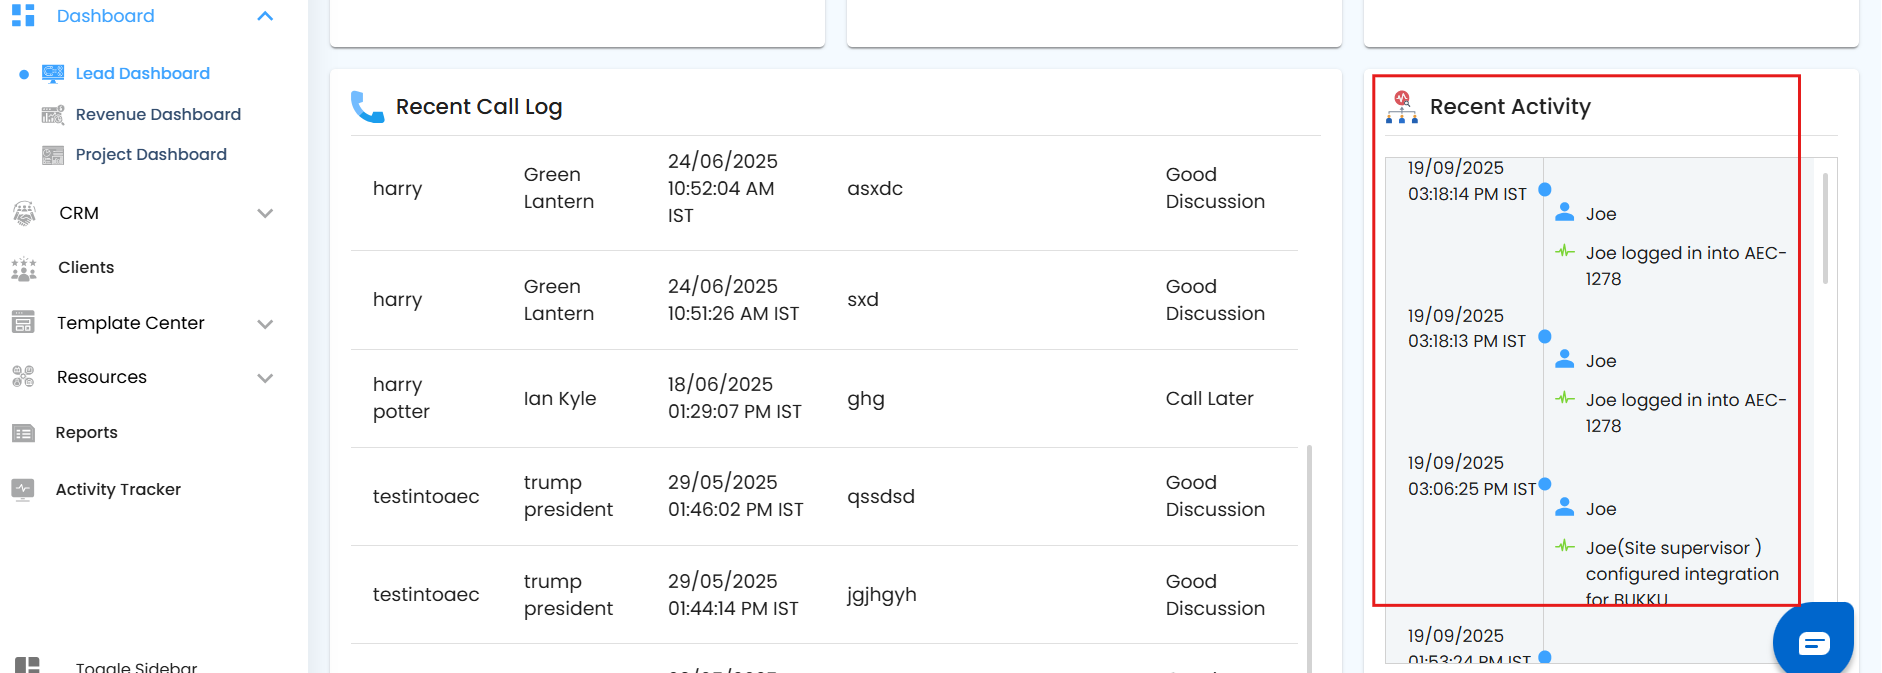Click the Recent Activity scrollbar thumb
Image resolution: width=1882 pixels, height=673 pixels.
1825,229
